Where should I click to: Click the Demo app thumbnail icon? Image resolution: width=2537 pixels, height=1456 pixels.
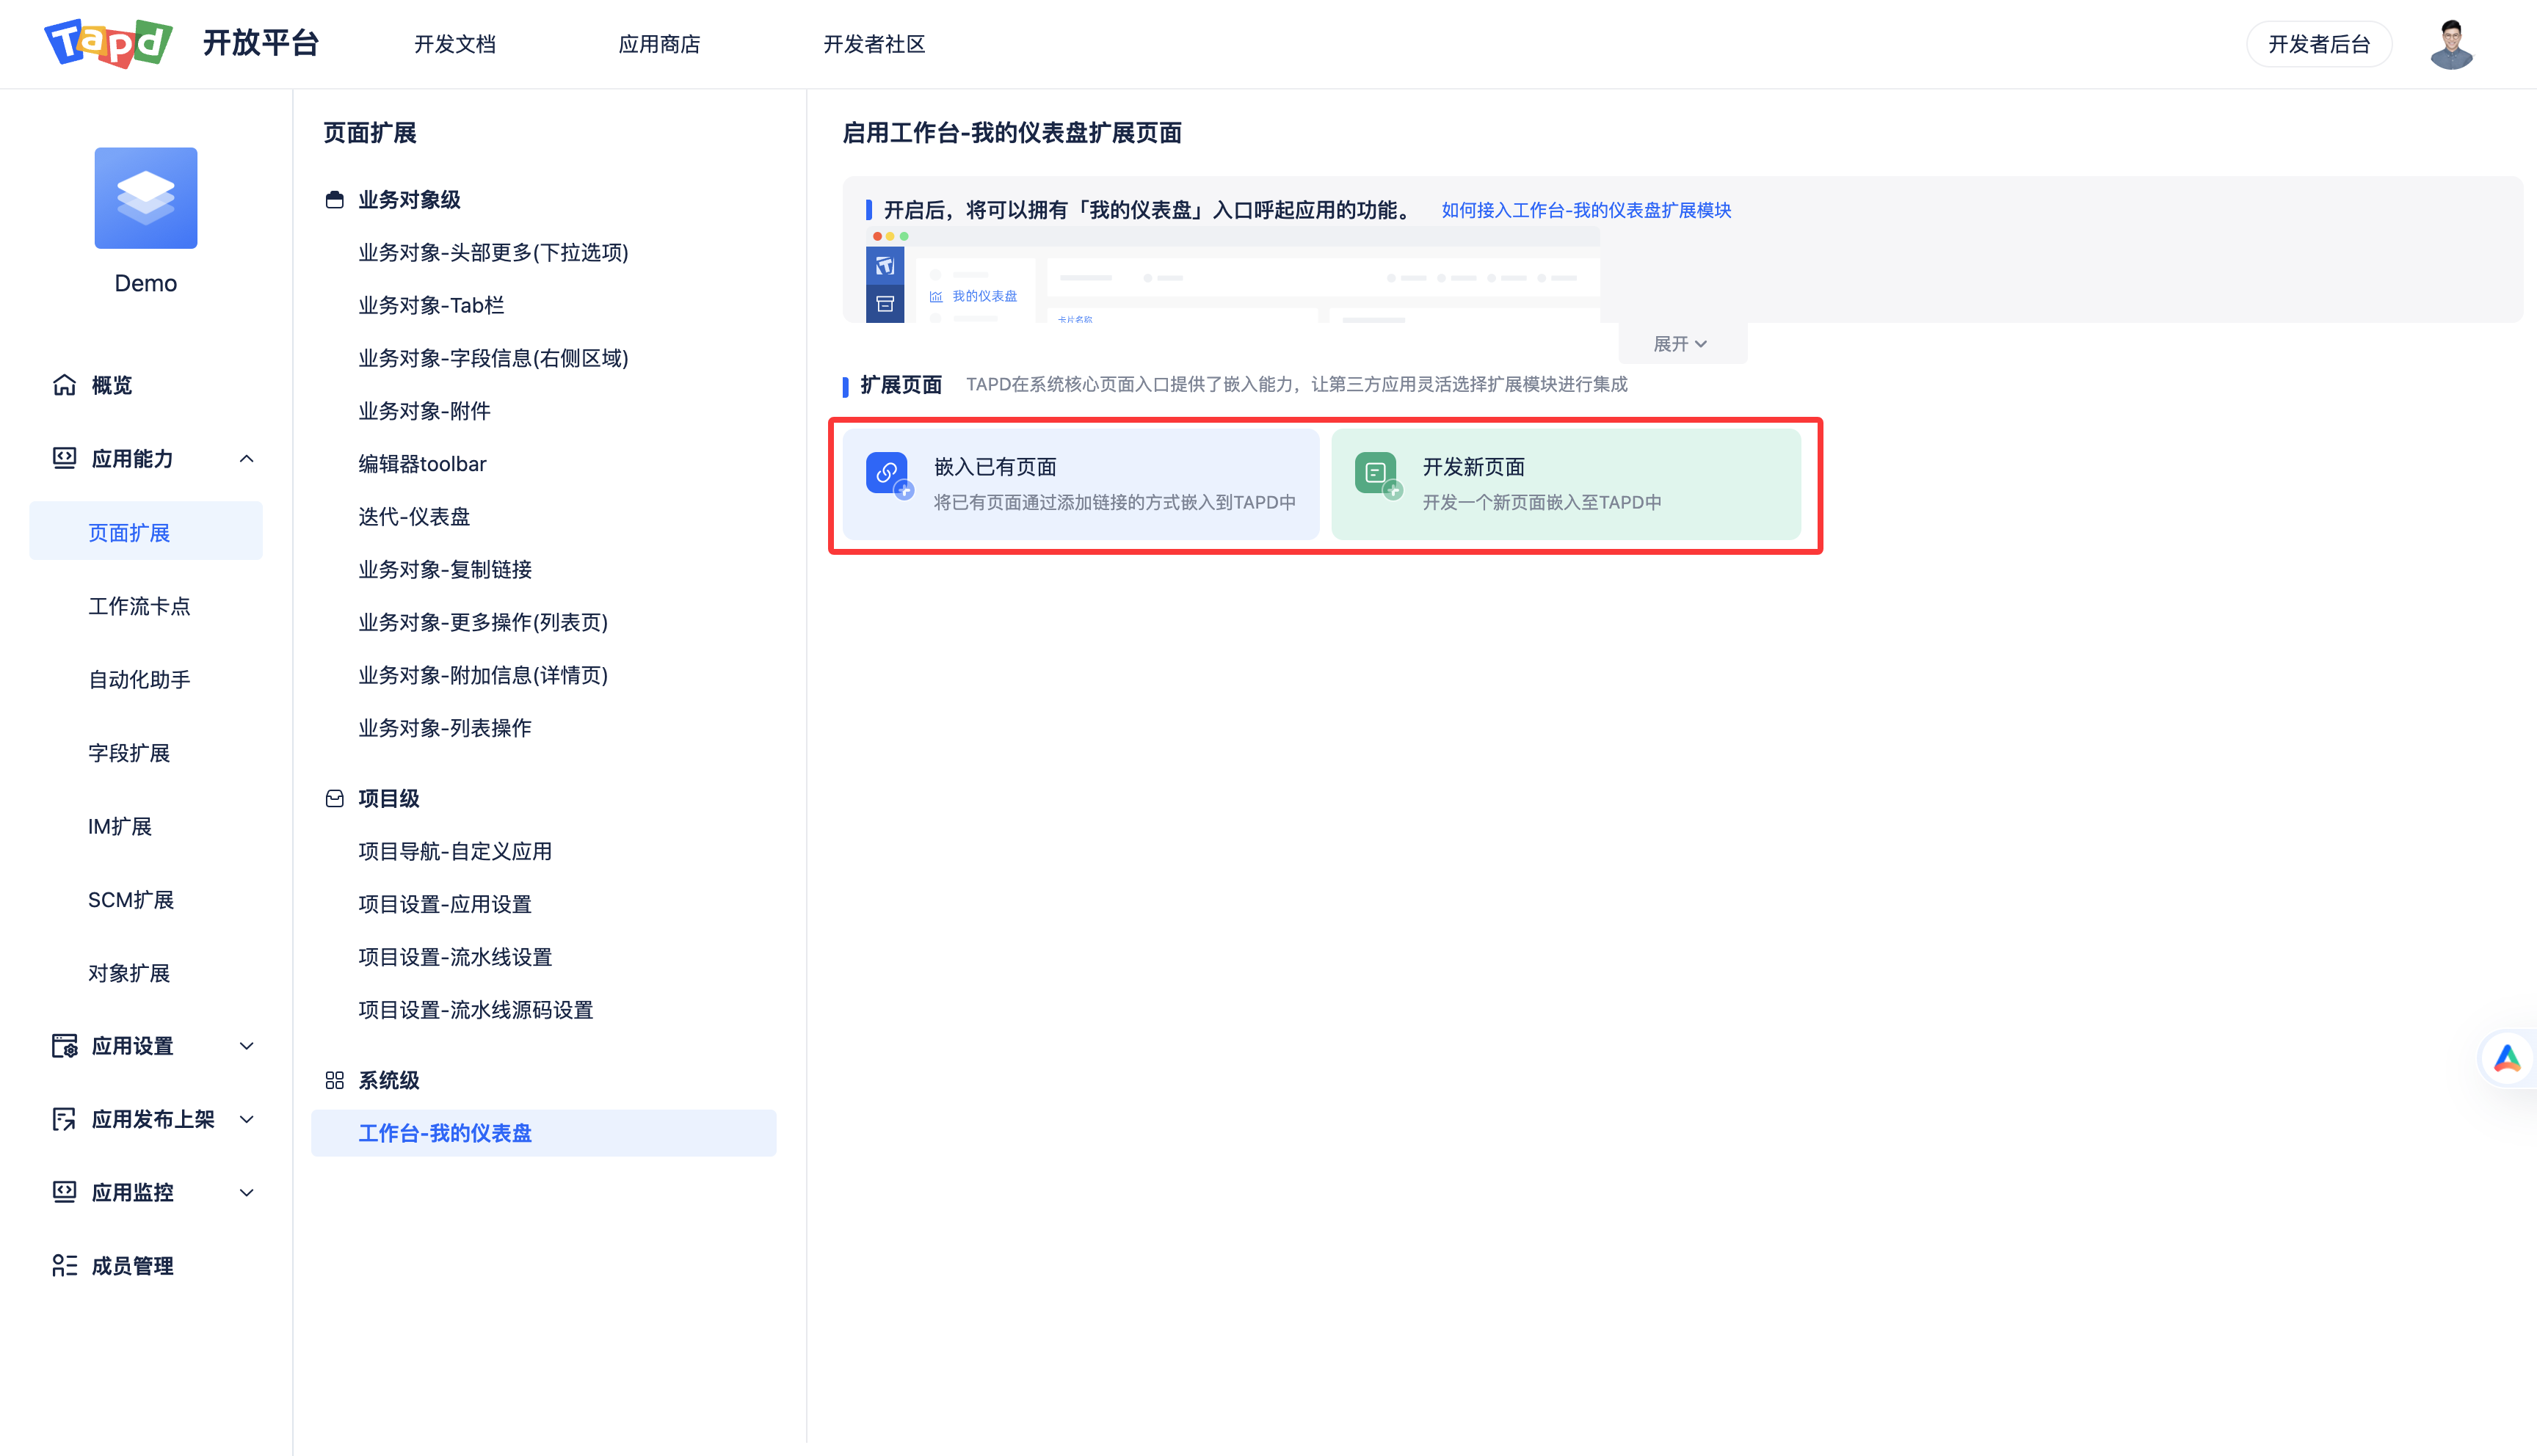point(146,198)
